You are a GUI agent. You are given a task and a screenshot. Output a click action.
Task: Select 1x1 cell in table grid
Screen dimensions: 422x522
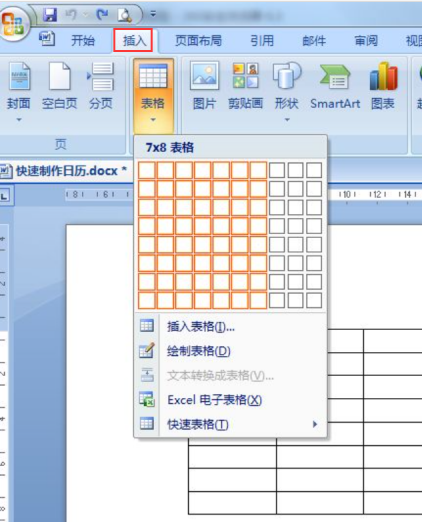tap(147, 170)
